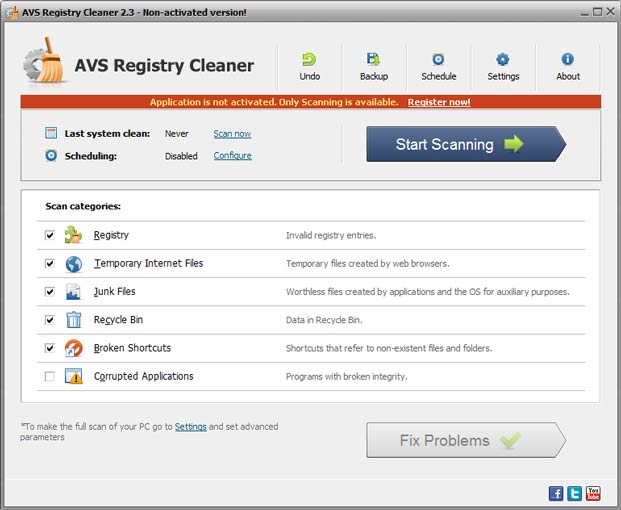
Task: Minimize the AVS Registry Cleaner window
Action: (x=585, y=12)
